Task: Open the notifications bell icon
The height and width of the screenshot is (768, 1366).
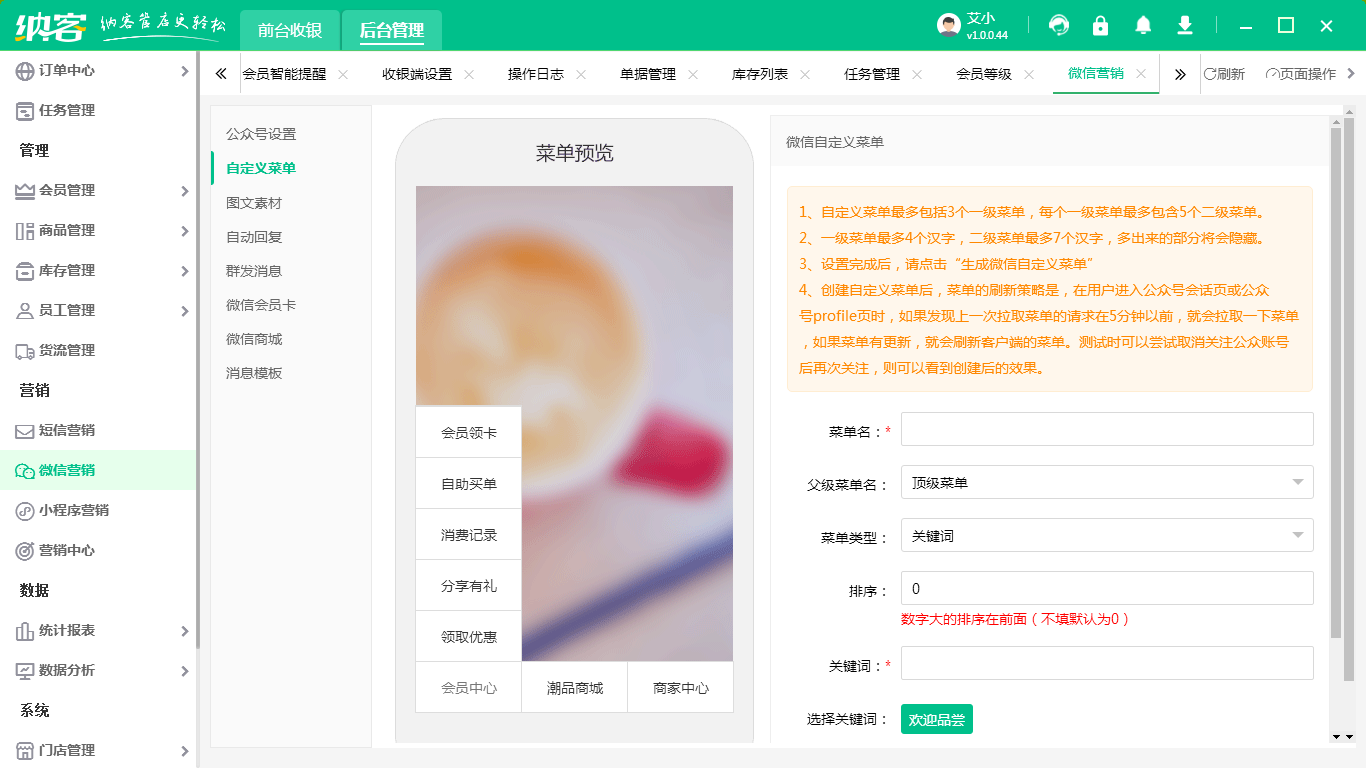Action: [x=1143, y=26]
